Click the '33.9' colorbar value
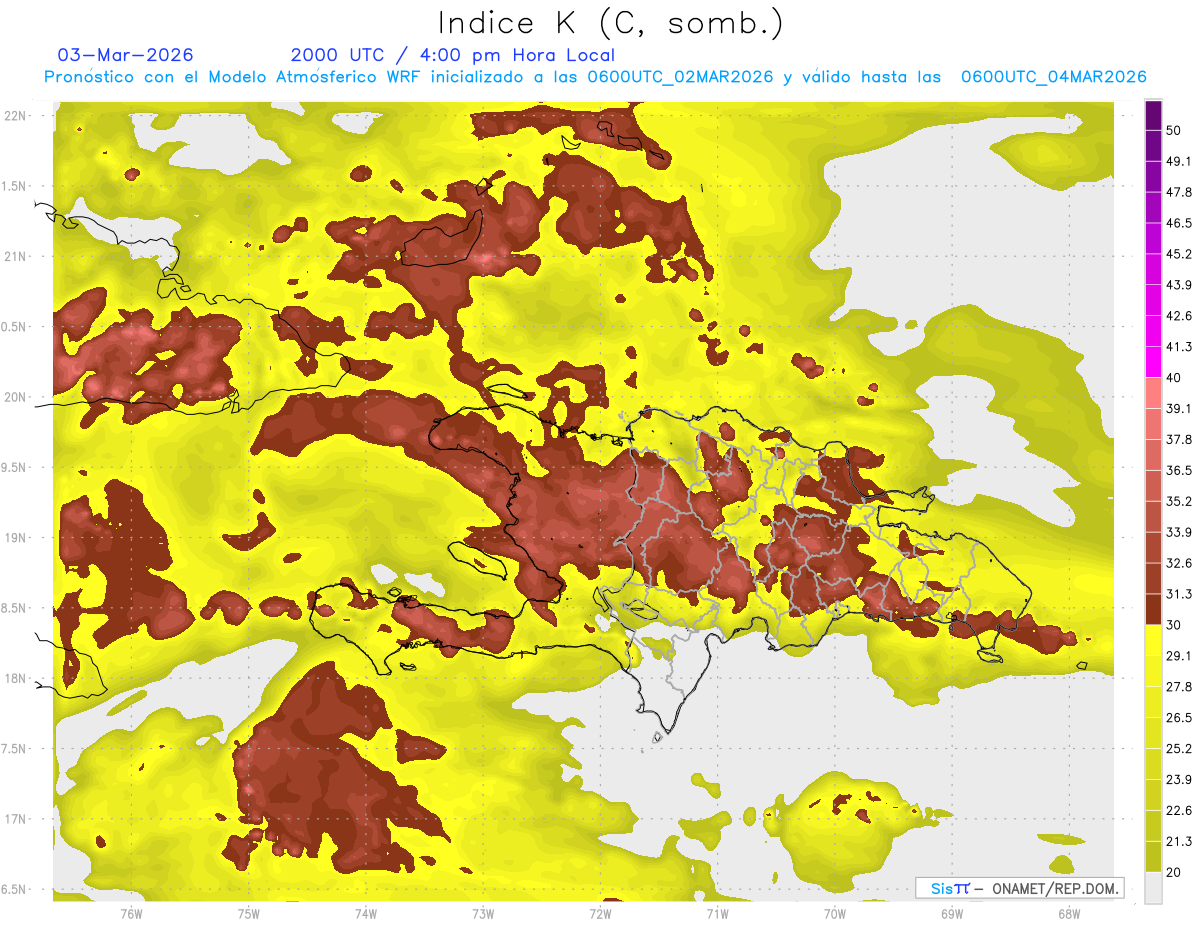This screenshot has height=927, width=1200. (x=1179, y=532)
